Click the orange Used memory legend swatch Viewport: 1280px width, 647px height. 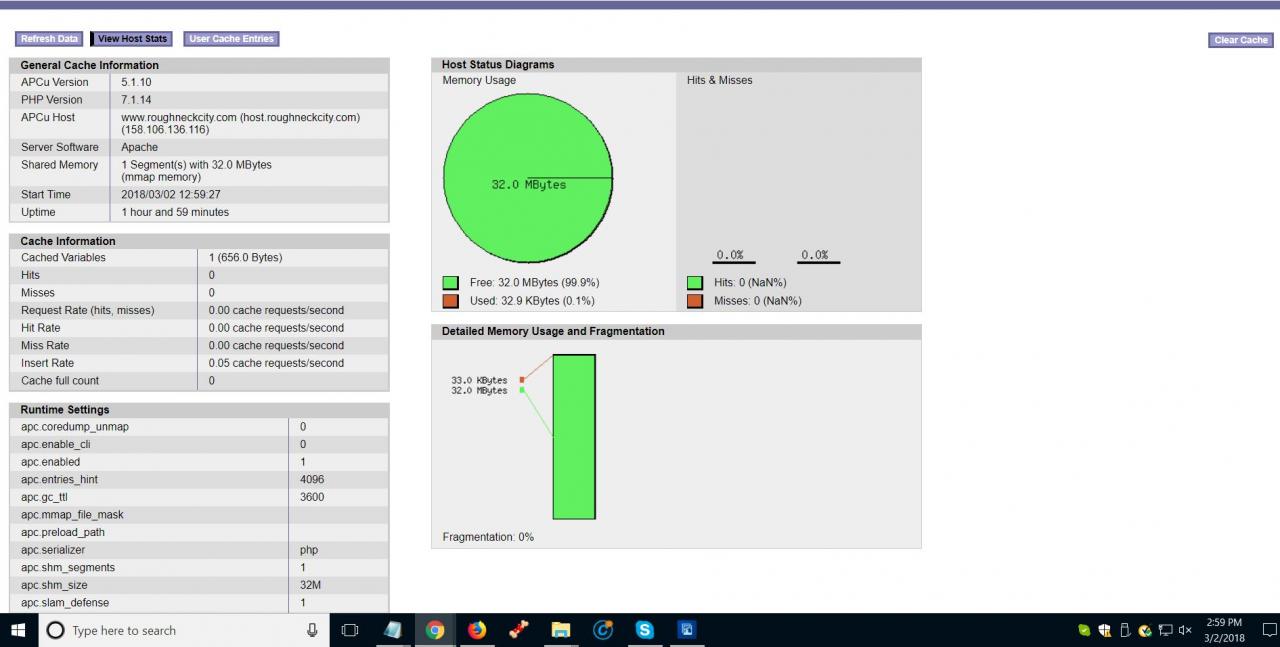tap(451, 301)
